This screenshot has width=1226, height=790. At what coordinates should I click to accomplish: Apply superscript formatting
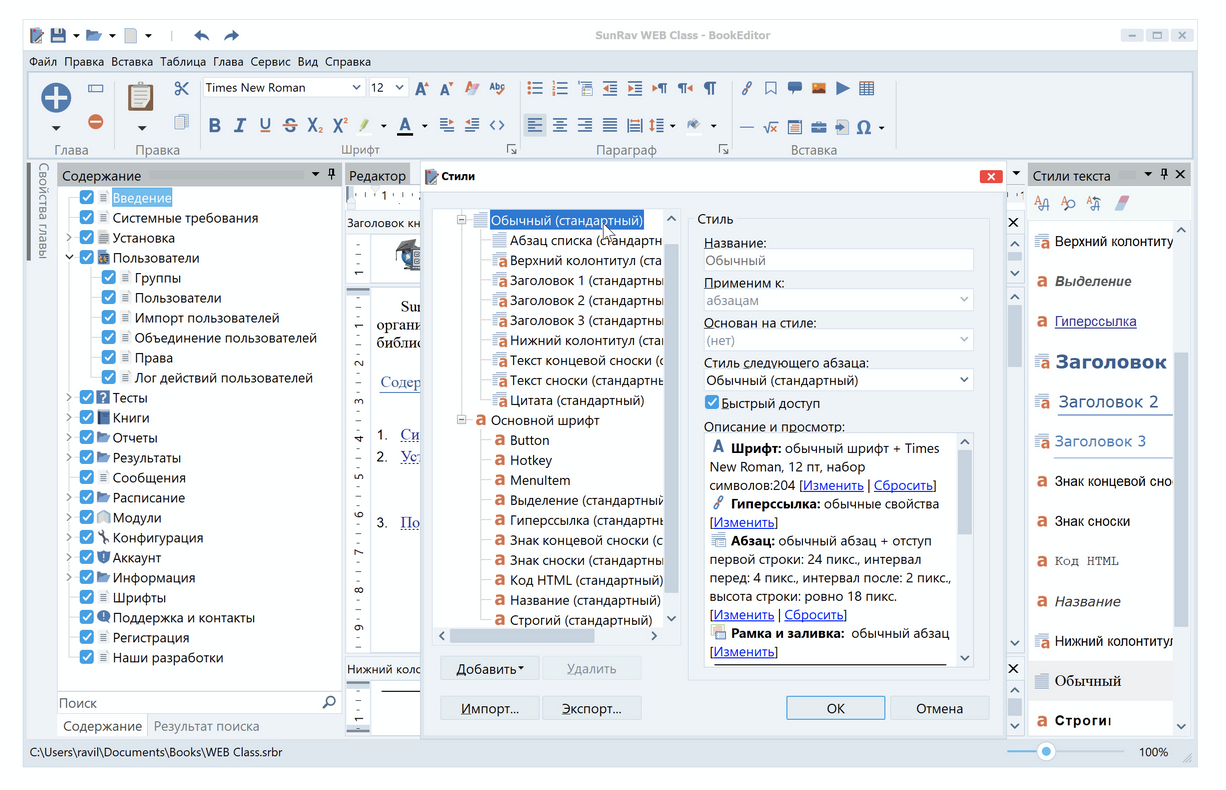pos(340,125)
